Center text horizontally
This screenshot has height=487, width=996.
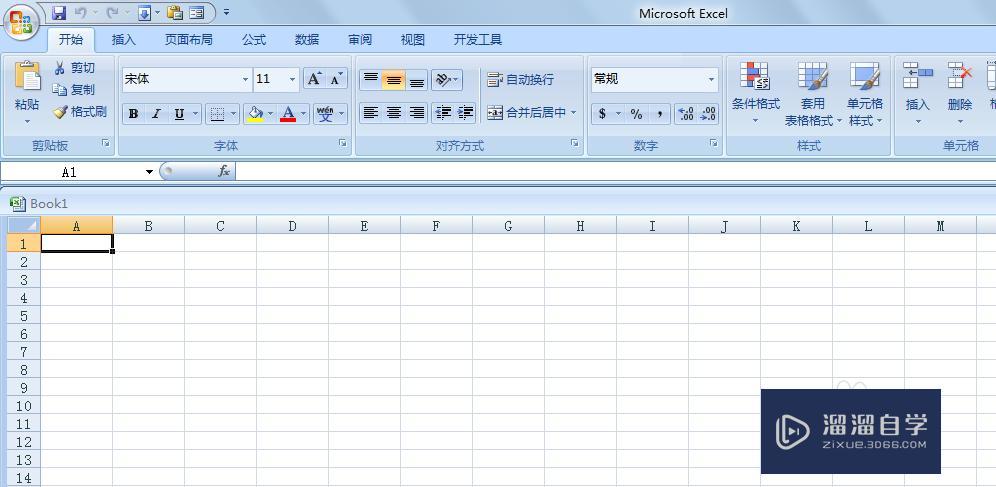click(394, 113)
